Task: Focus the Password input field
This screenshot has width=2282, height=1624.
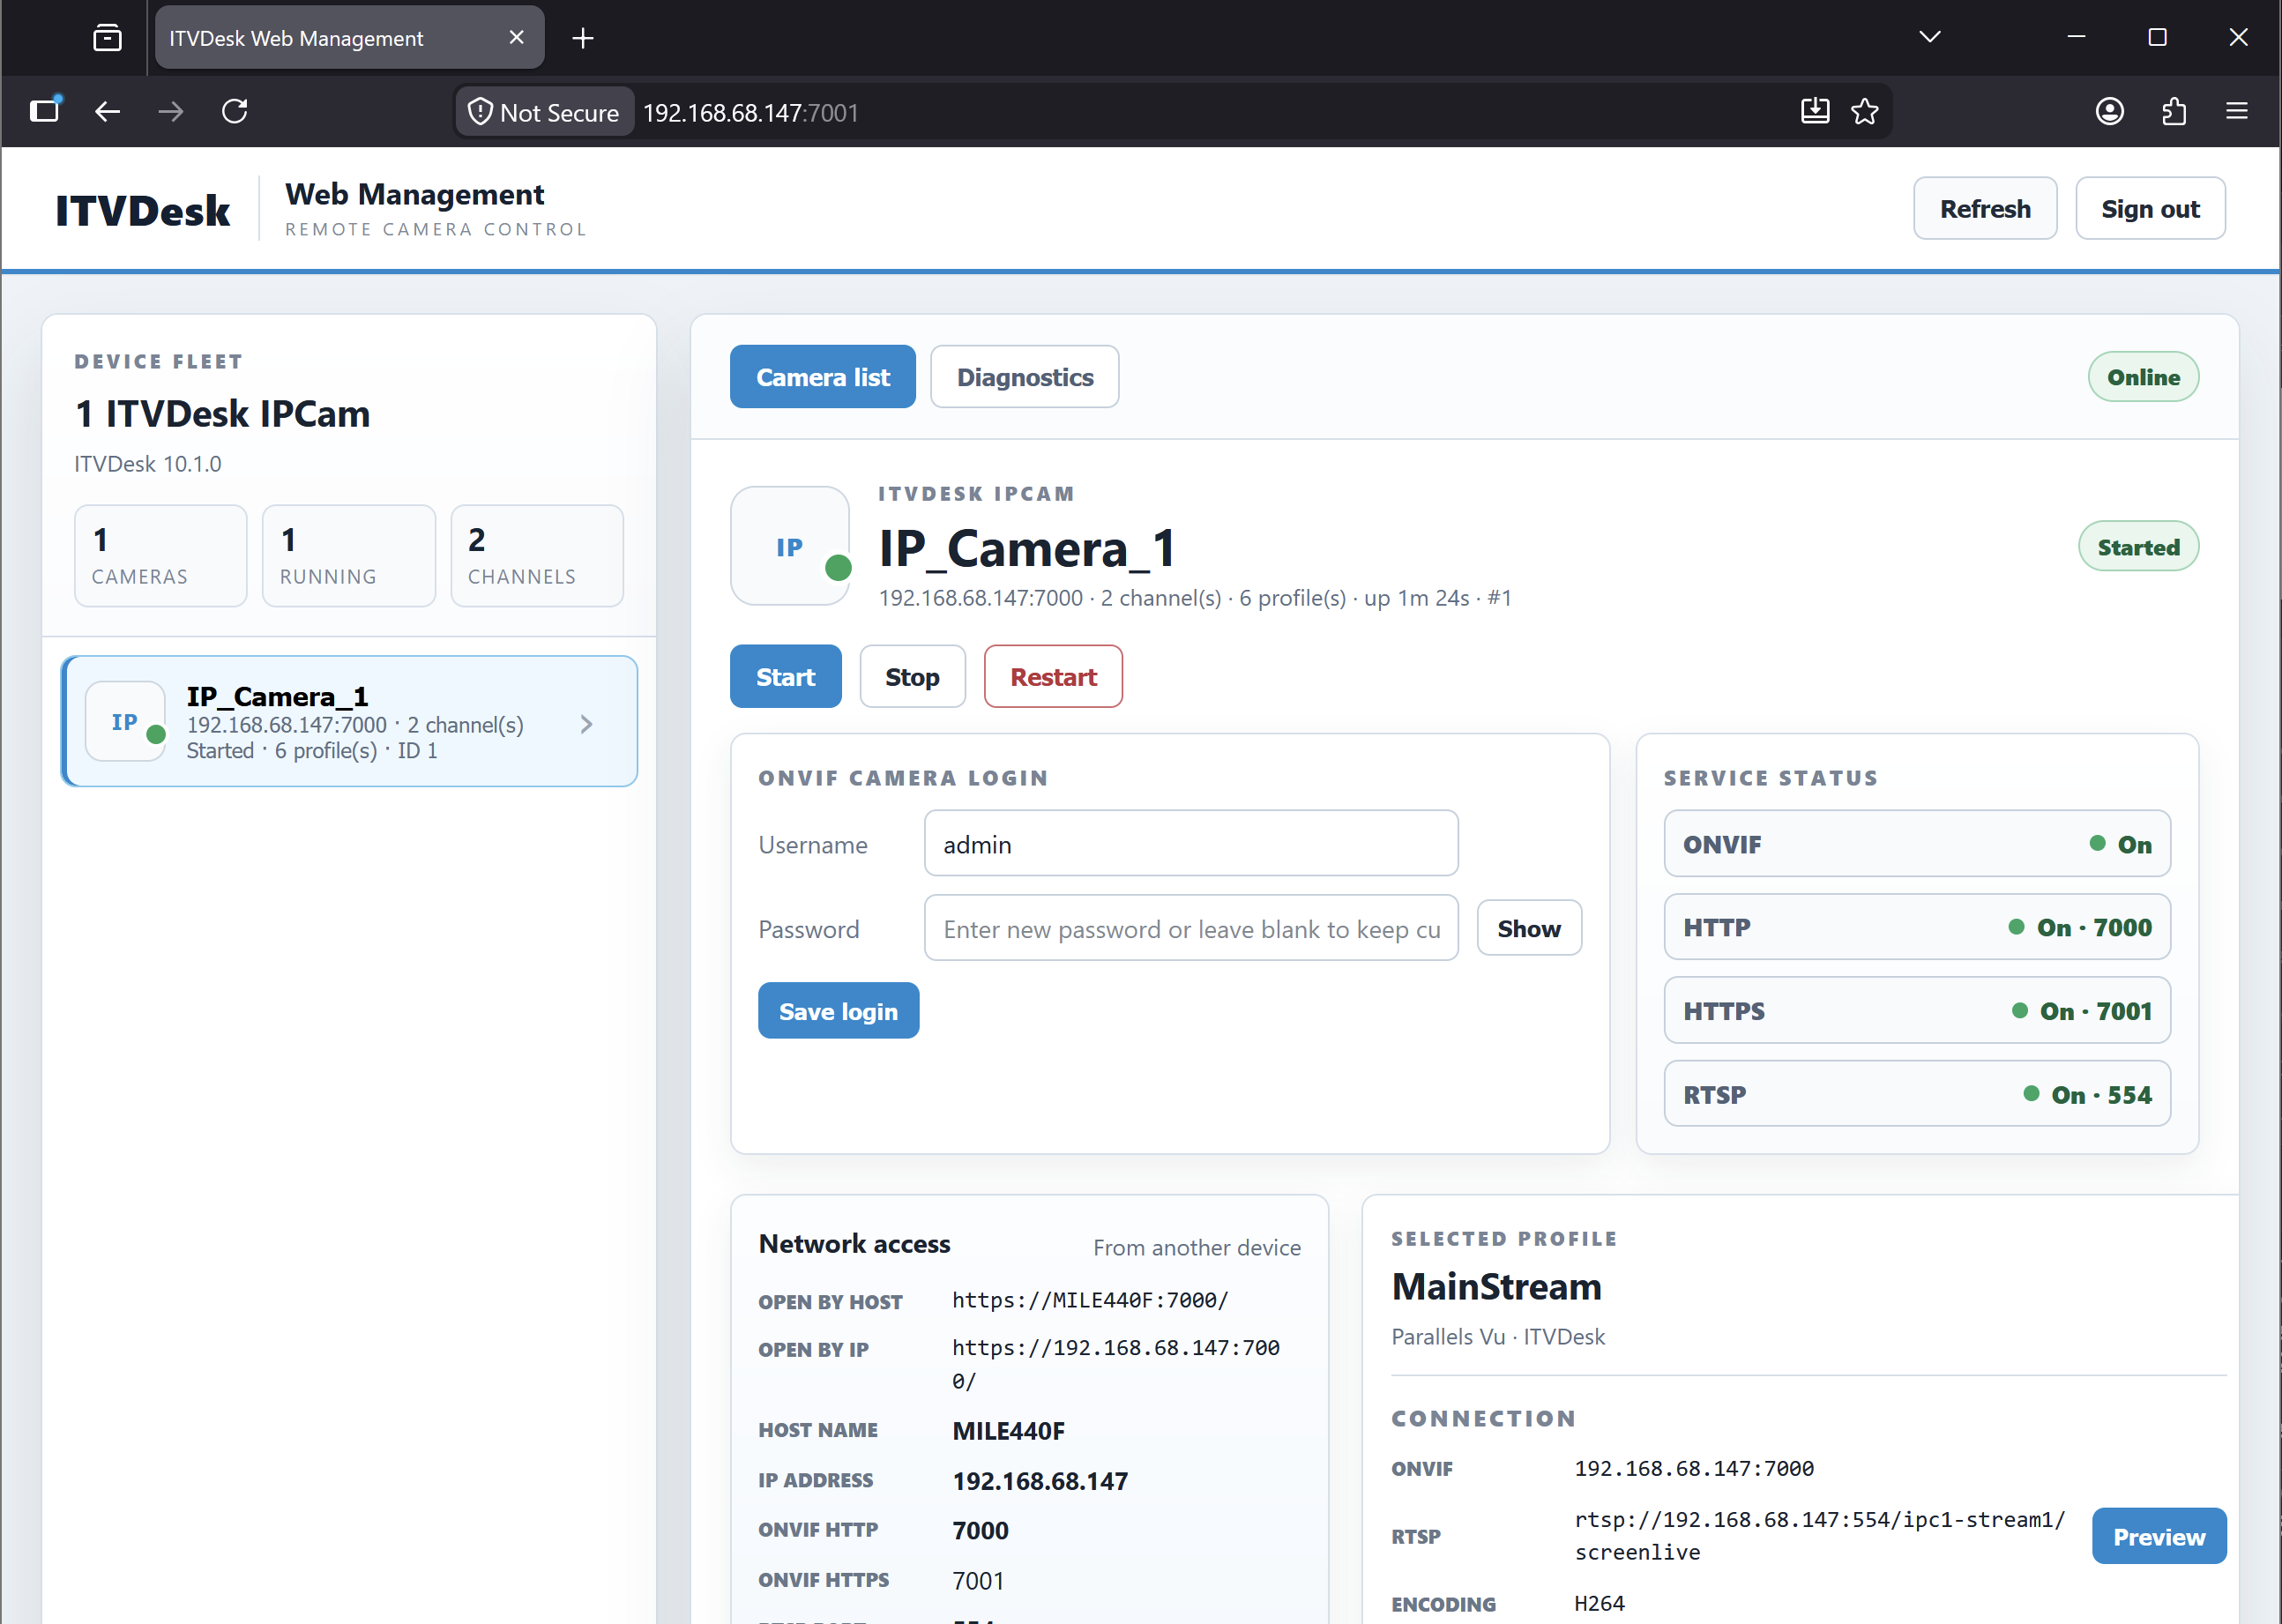Action: (1191, 928)
